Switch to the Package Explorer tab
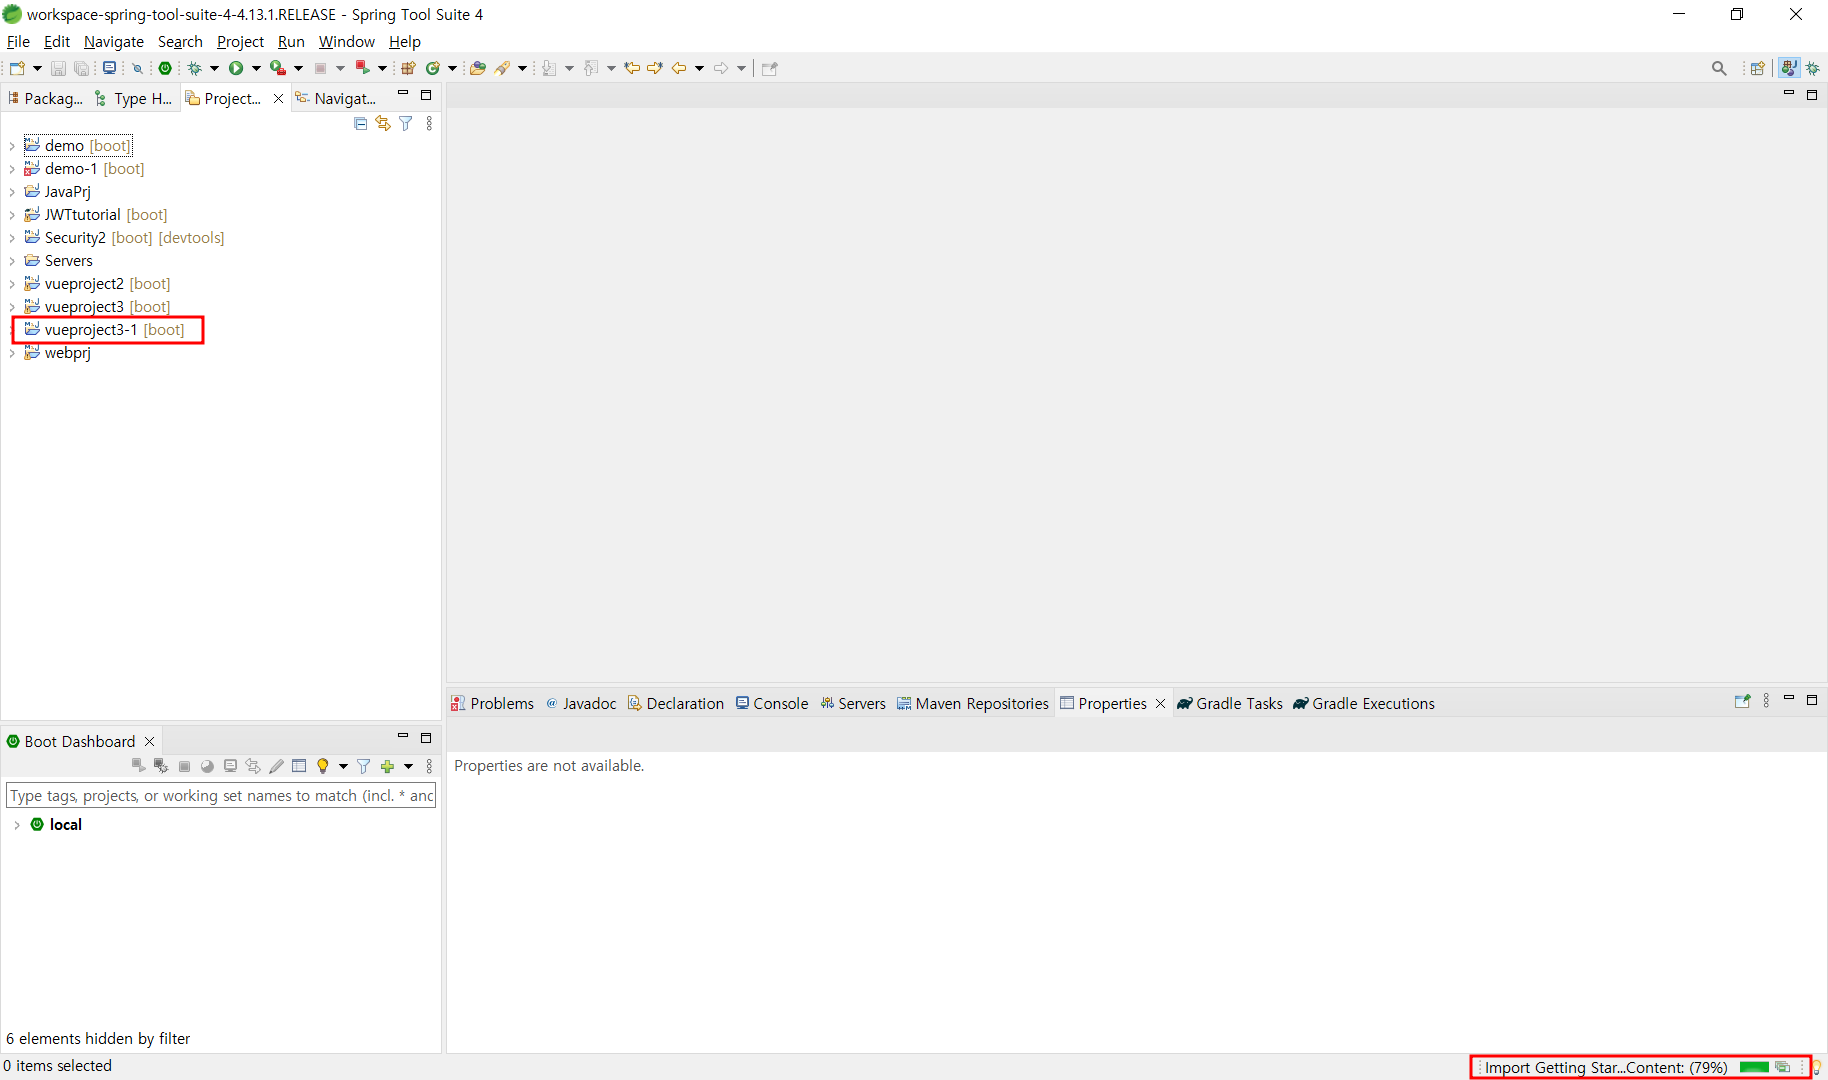The width and height of the screenshot is (1828, 1080). (x=46, y=98)
